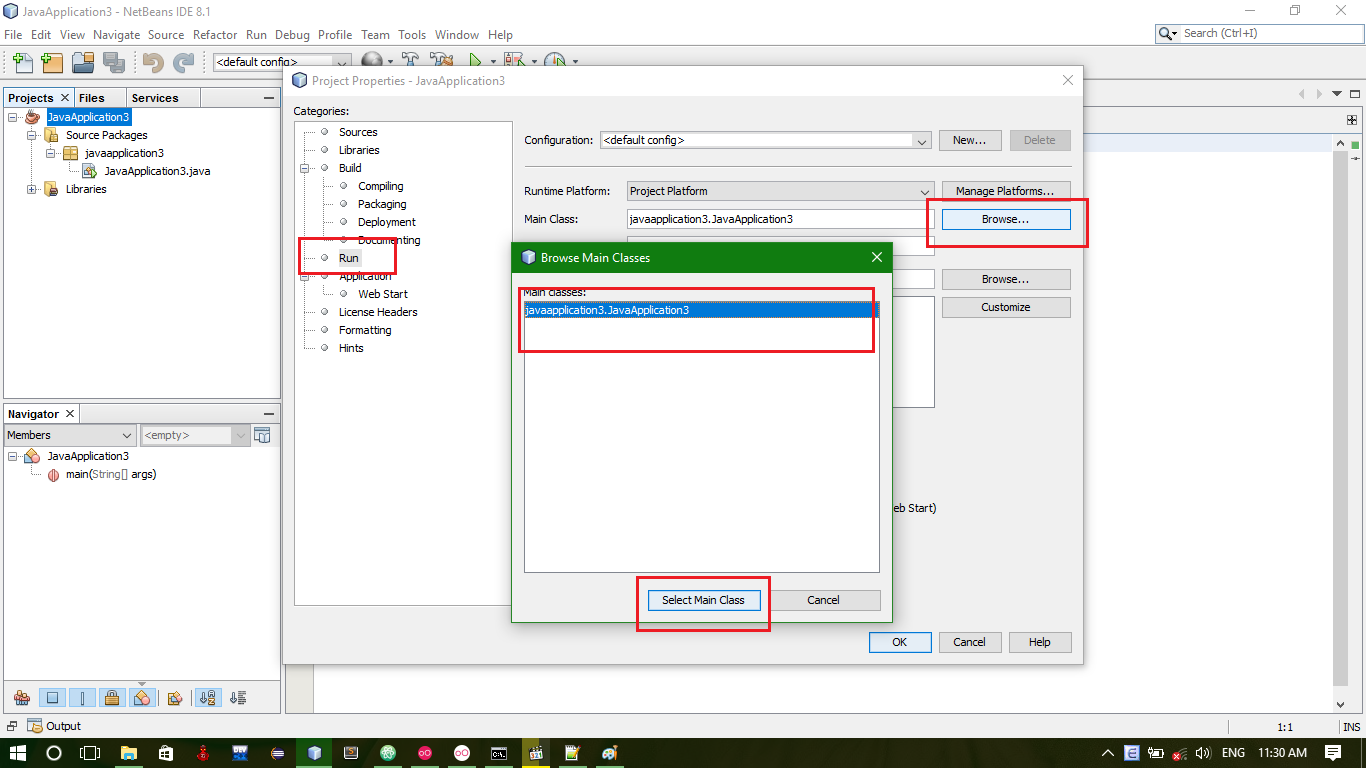Image resolution: width=1366 pixels, height=768 pixels.
Task: Expand the Libraries node in Projects
Action: pyautogui.click(x=32, y=189)
